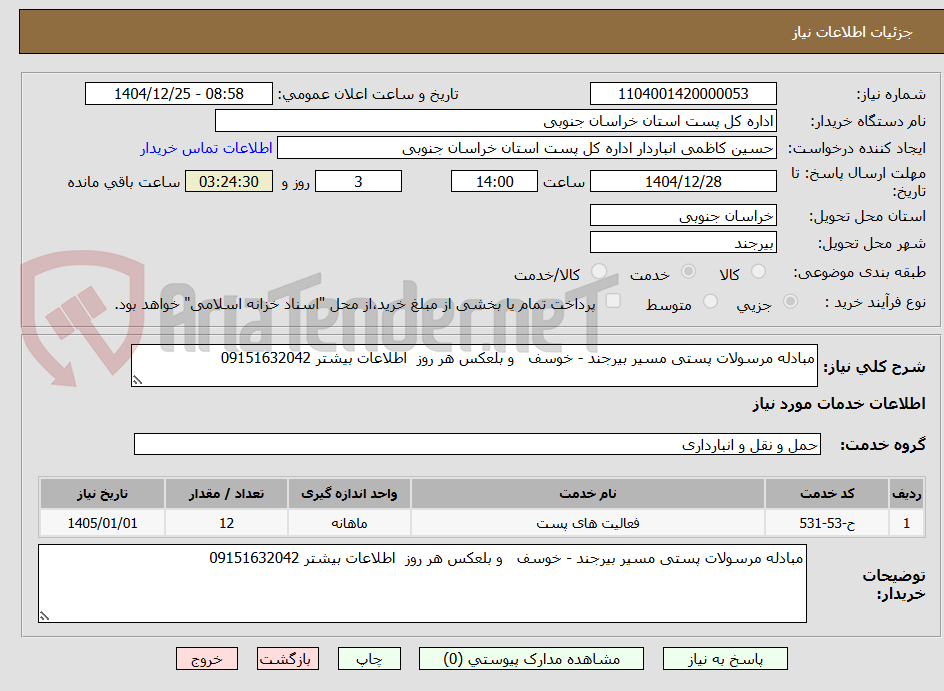Click the شماره نیاز field 1104001420000053
Screen dimensions: 944x691
(683, 94)
